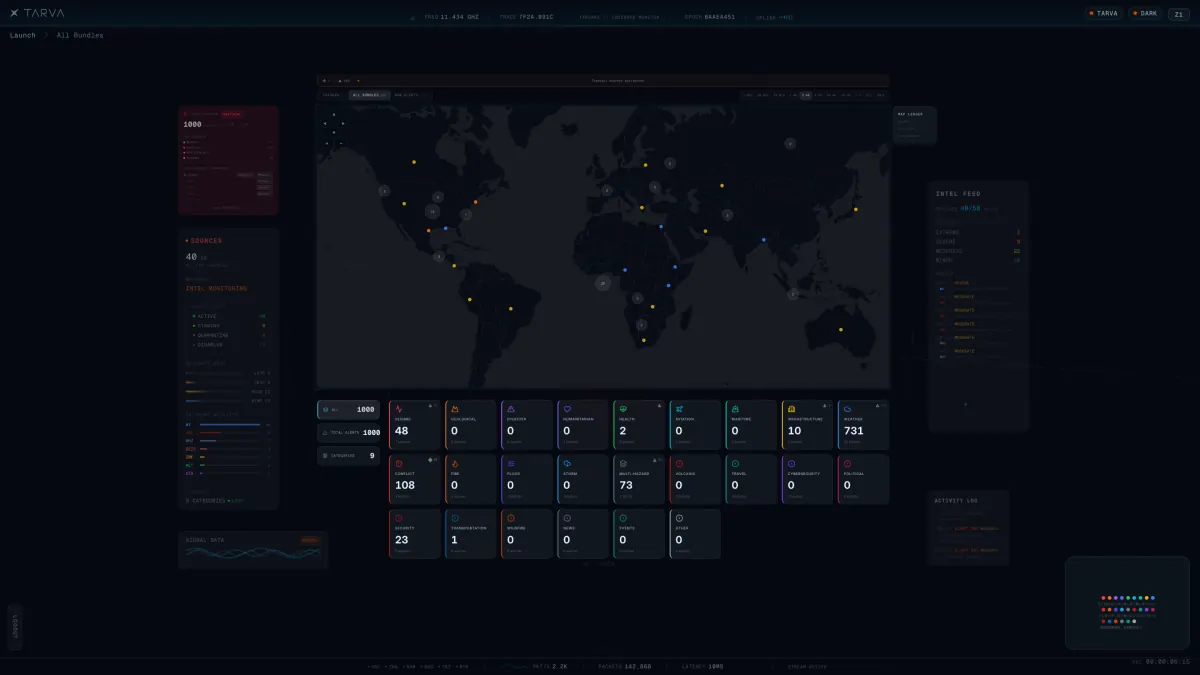Click the Weather cloud icon
The image size is (1200, 675).
click(x=847, y=409)
